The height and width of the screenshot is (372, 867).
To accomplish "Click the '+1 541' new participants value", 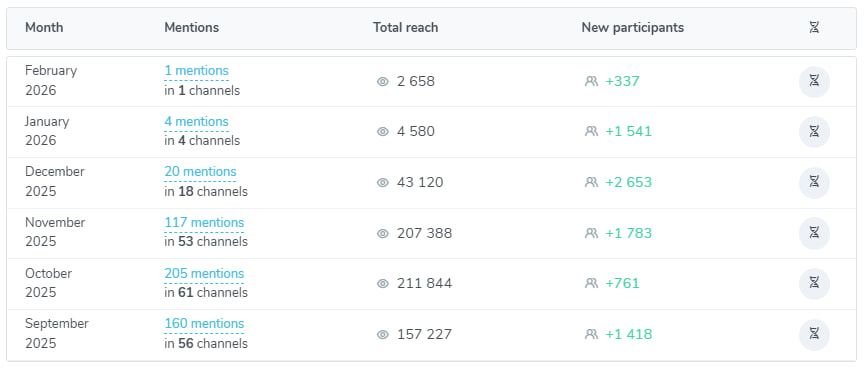I will pyautogui.click(x=629, y=132).
